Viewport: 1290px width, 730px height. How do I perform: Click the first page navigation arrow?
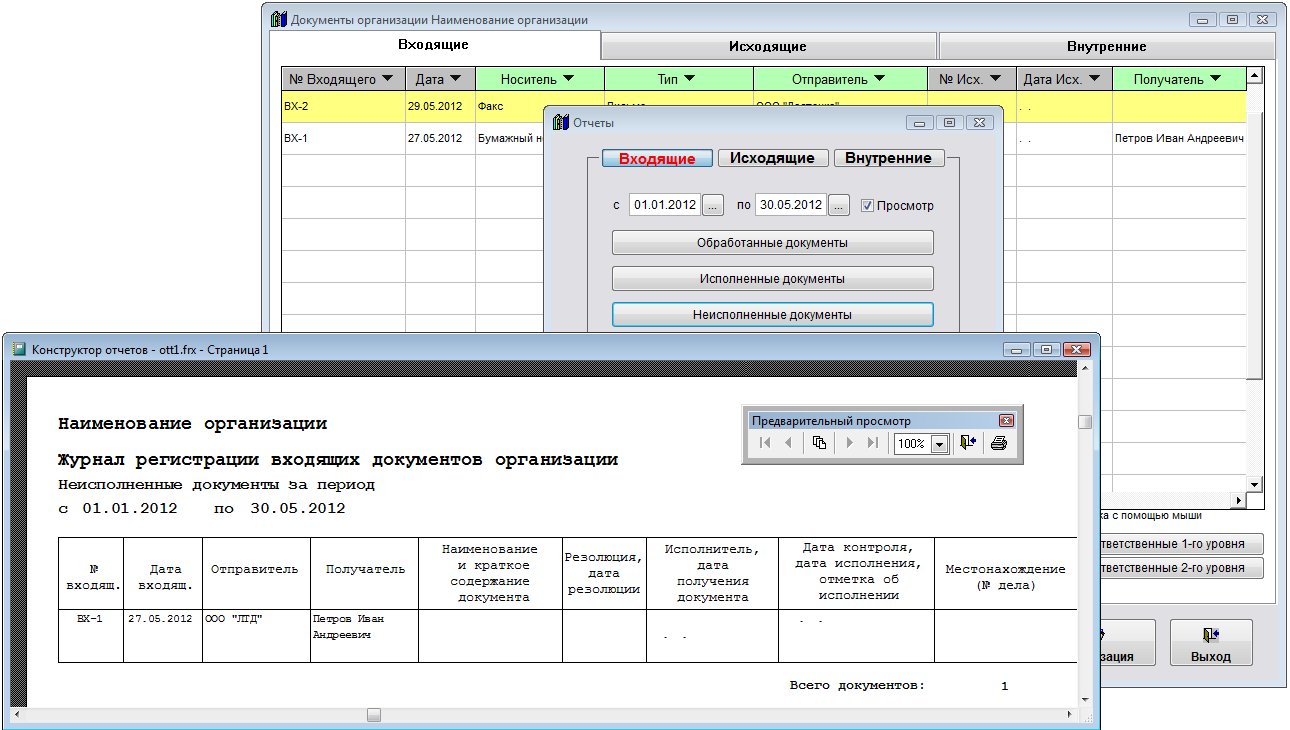765,443
